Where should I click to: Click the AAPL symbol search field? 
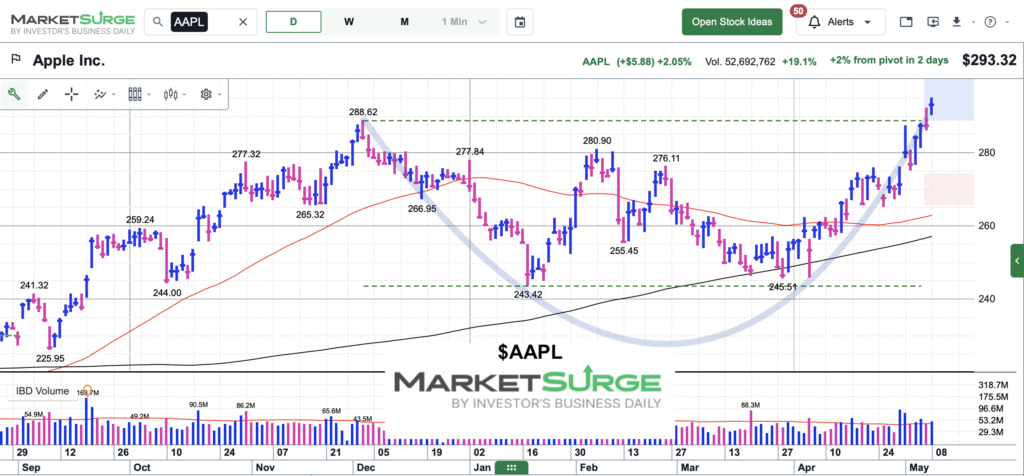[200, 22]
